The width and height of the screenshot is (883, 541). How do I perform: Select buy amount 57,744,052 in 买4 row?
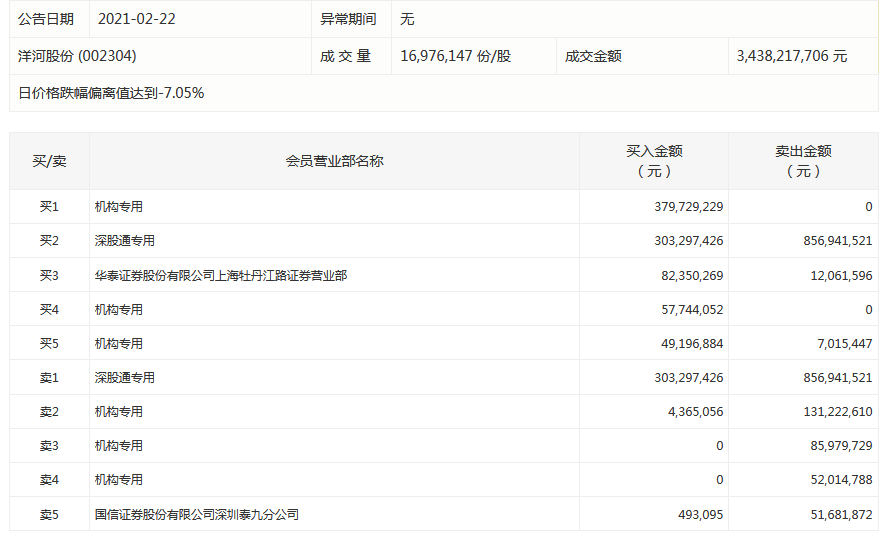(x=688, y=309)
